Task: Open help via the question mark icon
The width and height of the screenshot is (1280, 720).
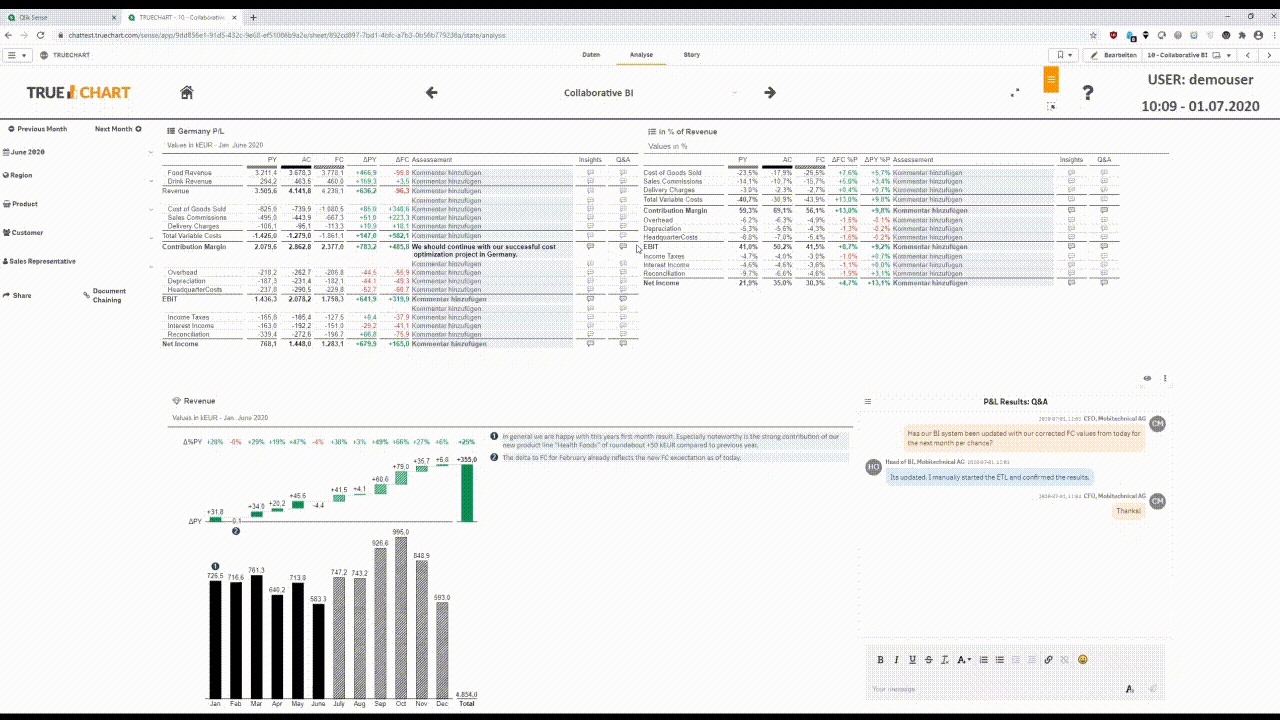Action: point(1088,92)
